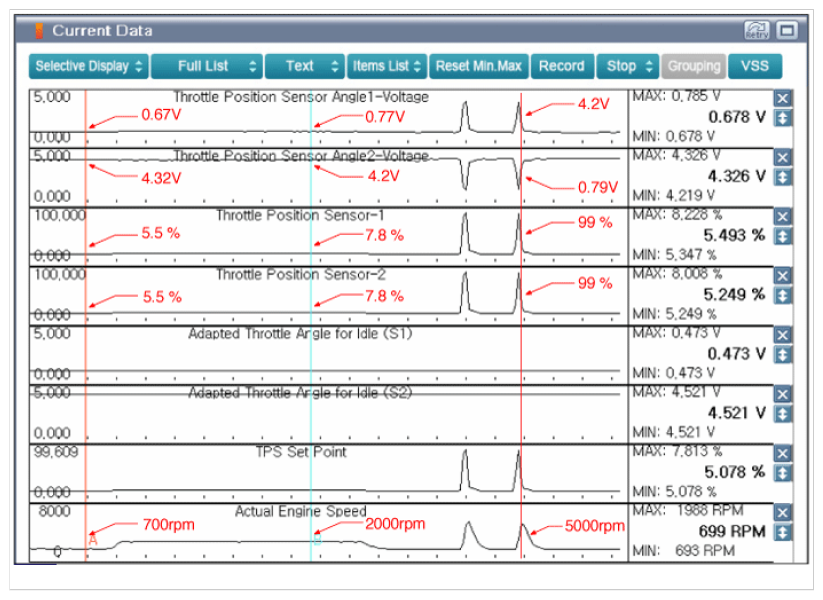Click the Retry icon in title bar
This screenshot has height=600, width=823.
757,31
